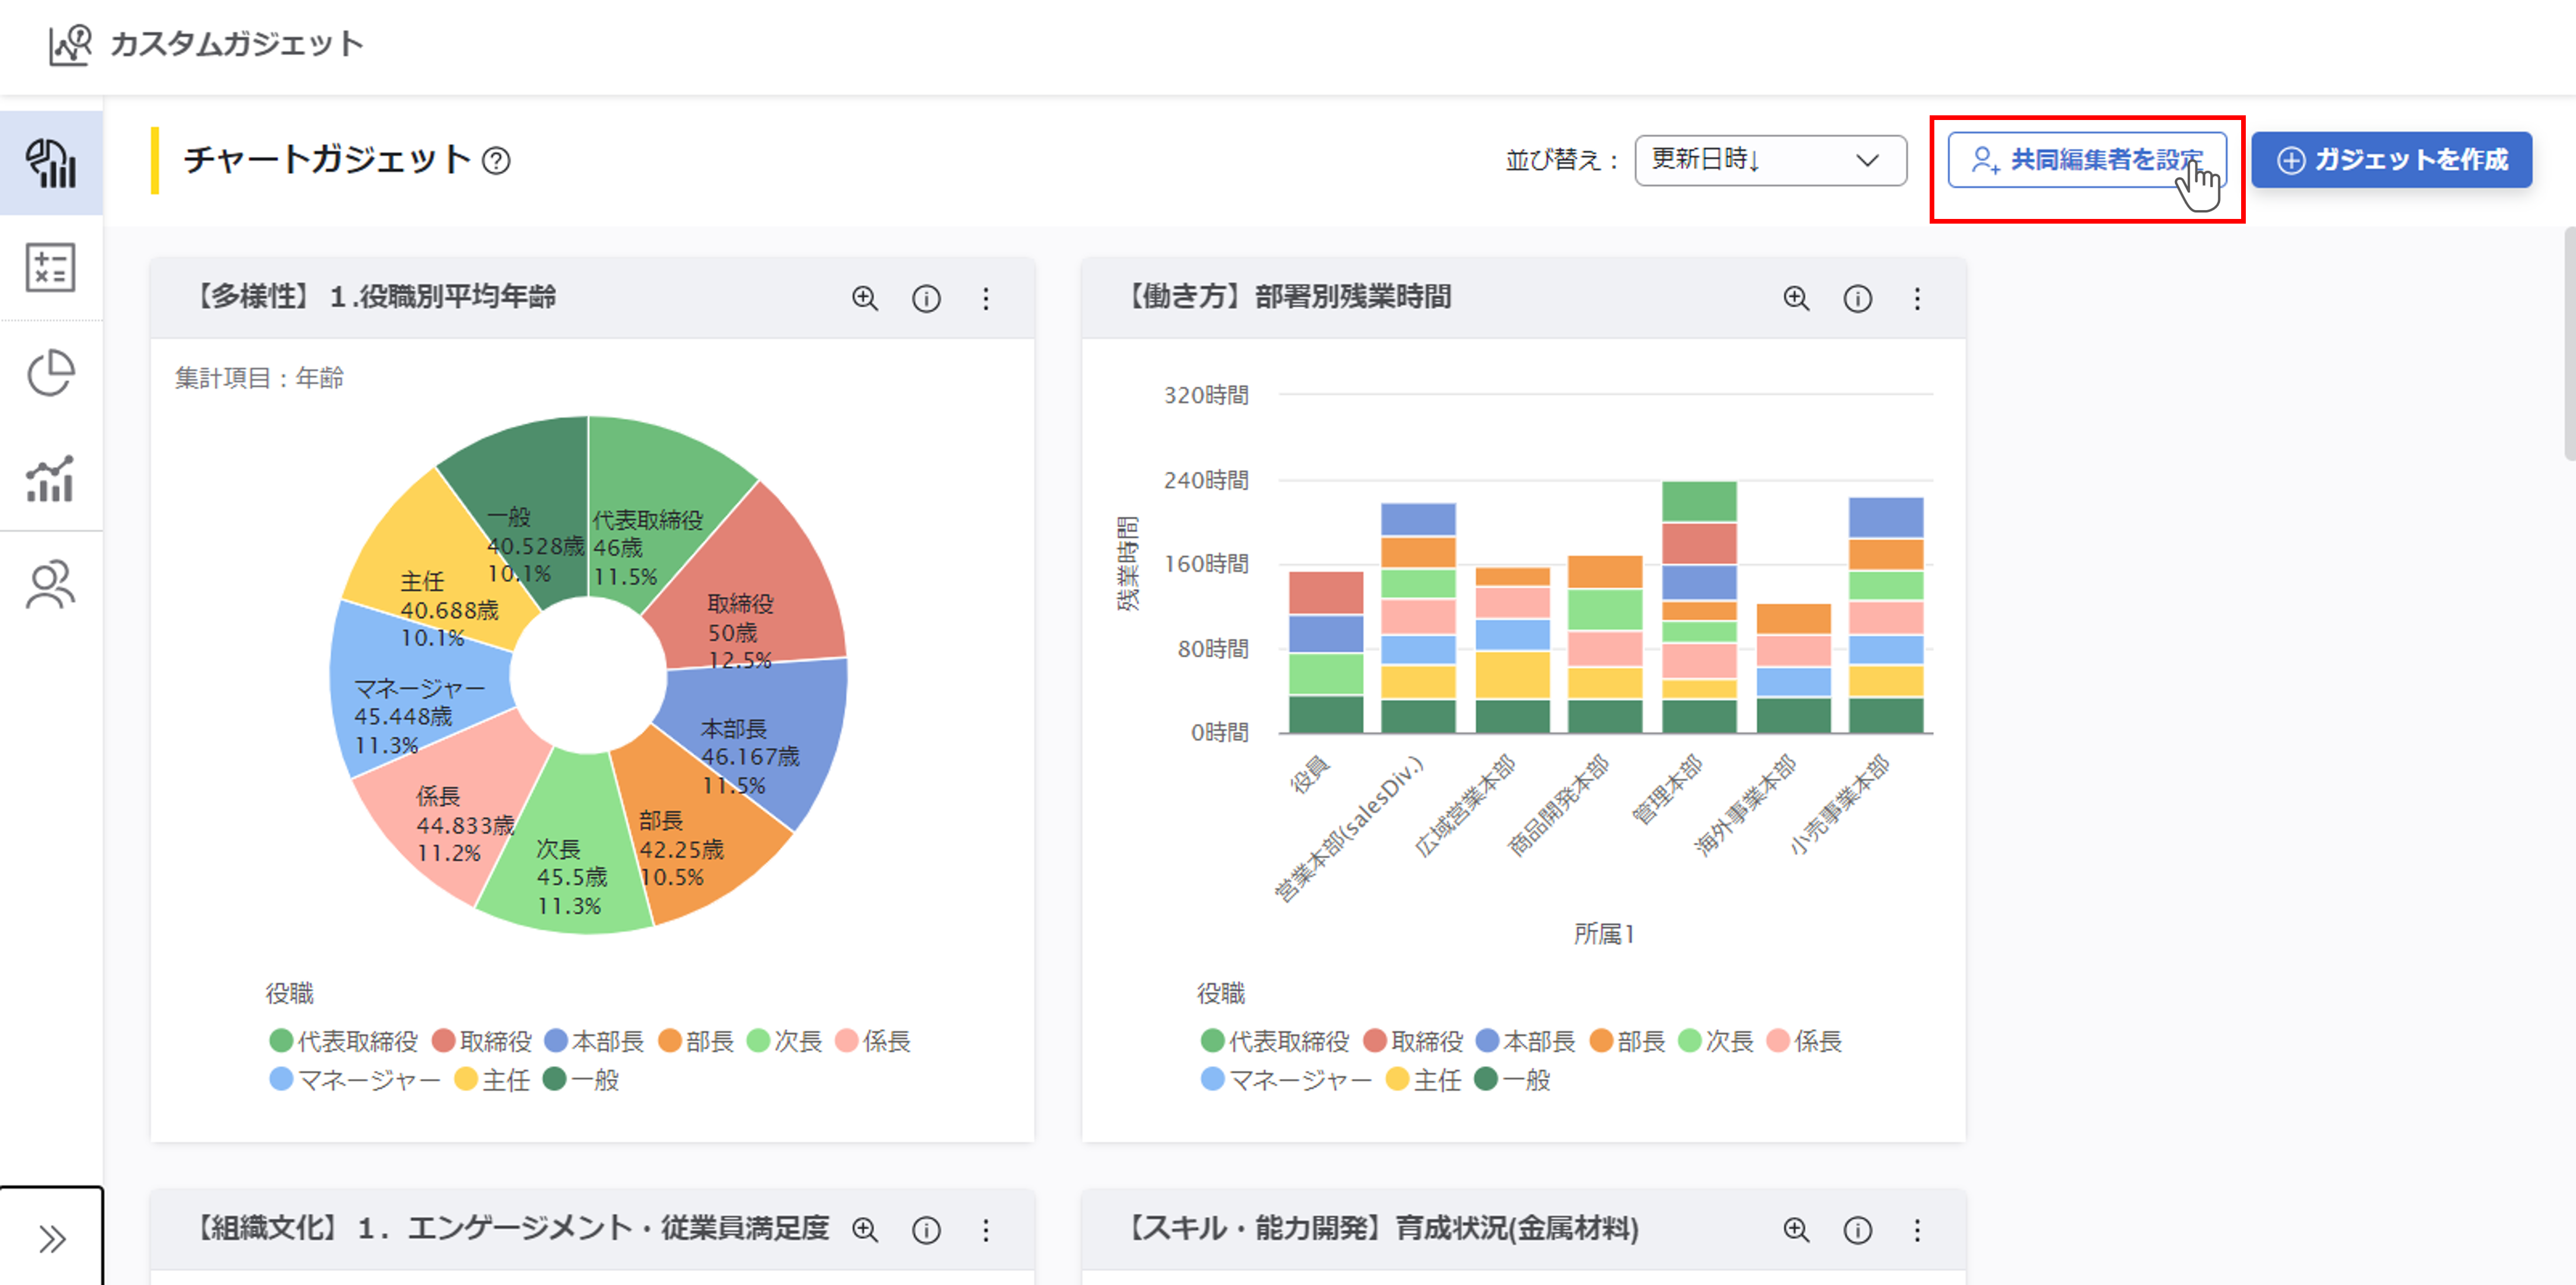
Task: Select the pie chart sidebar icon
Action: (x=50, y=373)
